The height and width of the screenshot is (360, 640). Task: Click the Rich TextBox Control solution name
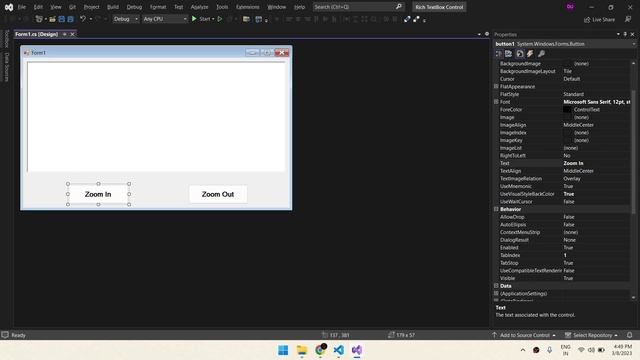point(439,7)
